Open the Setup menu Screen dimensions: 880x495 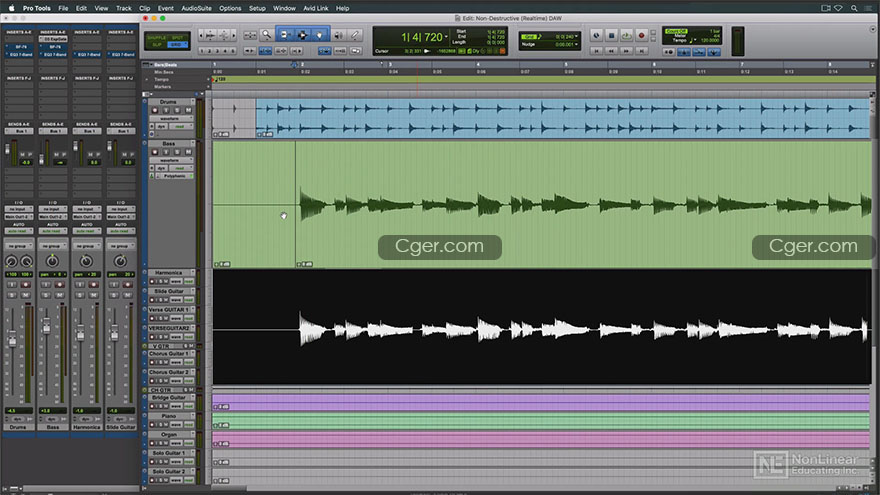(x=257, y=8)
